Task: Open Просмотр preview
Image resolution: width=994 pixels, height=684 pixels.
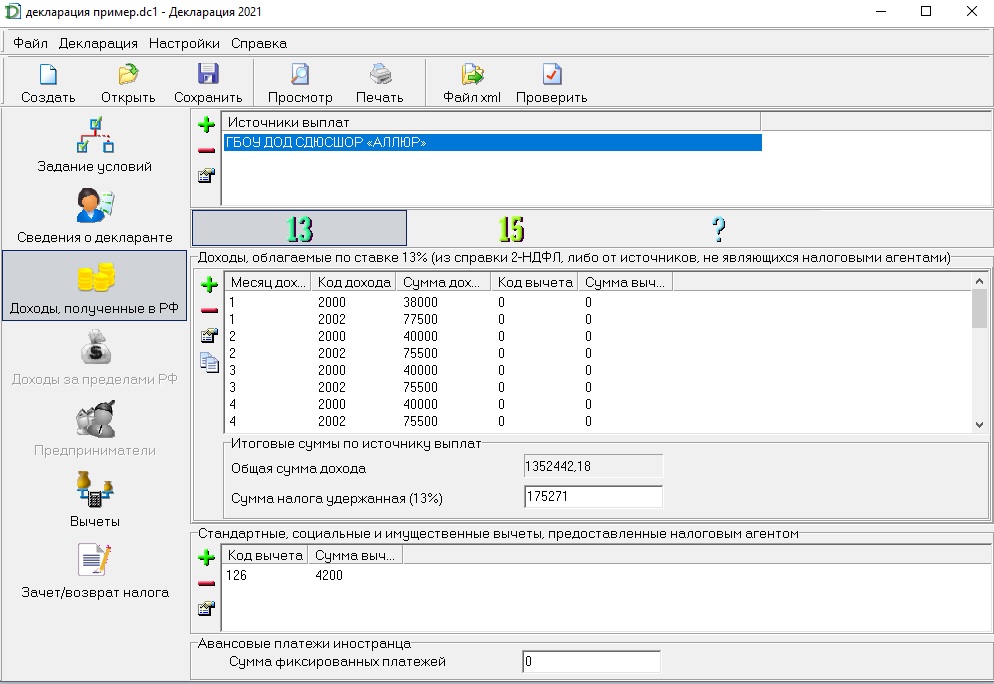Action: (x=300, y=82)
